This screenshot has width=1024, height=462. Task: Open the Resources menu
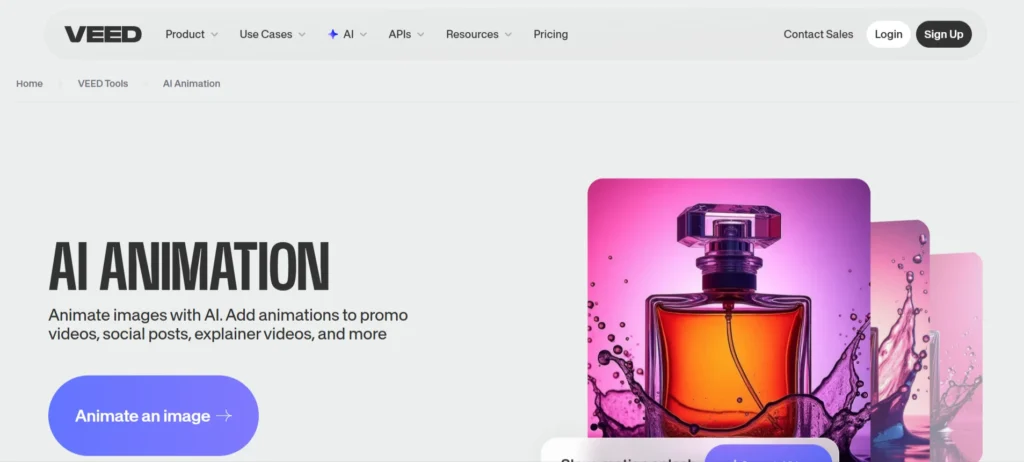pos(472,35)
